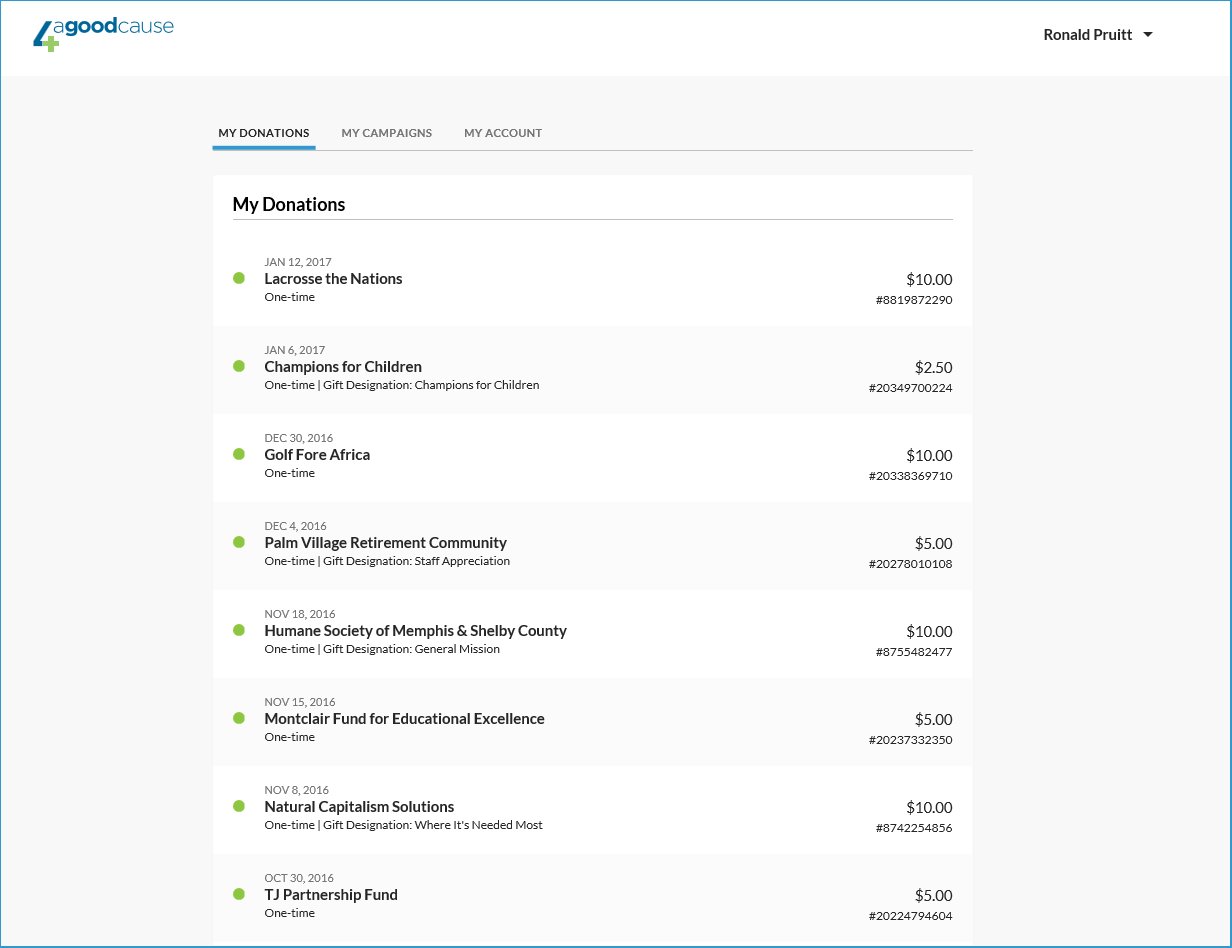The image size is (1232, 948).
Task: Click green status dot for Lacrosse the Nations
Action: pos(239,278)
